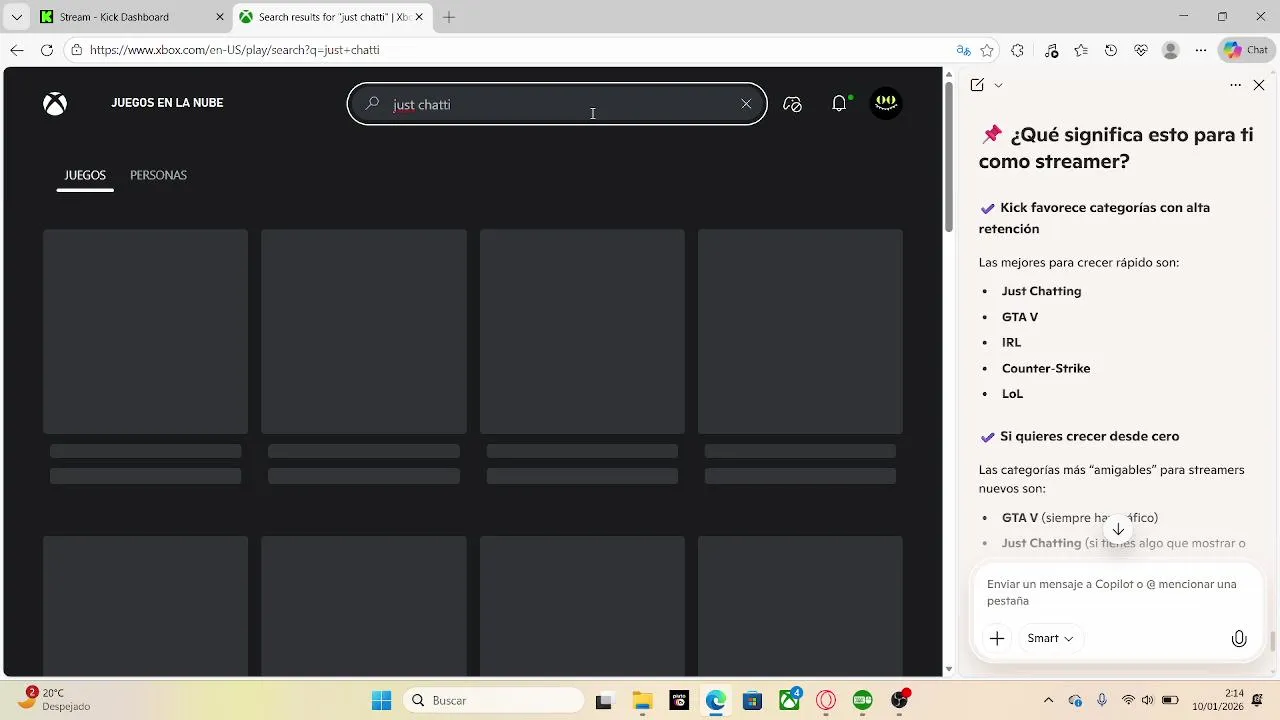Viewport: 1280px width, 720px height.
Task: Open OBS Studio from taskbar
Action: point(900,700)
